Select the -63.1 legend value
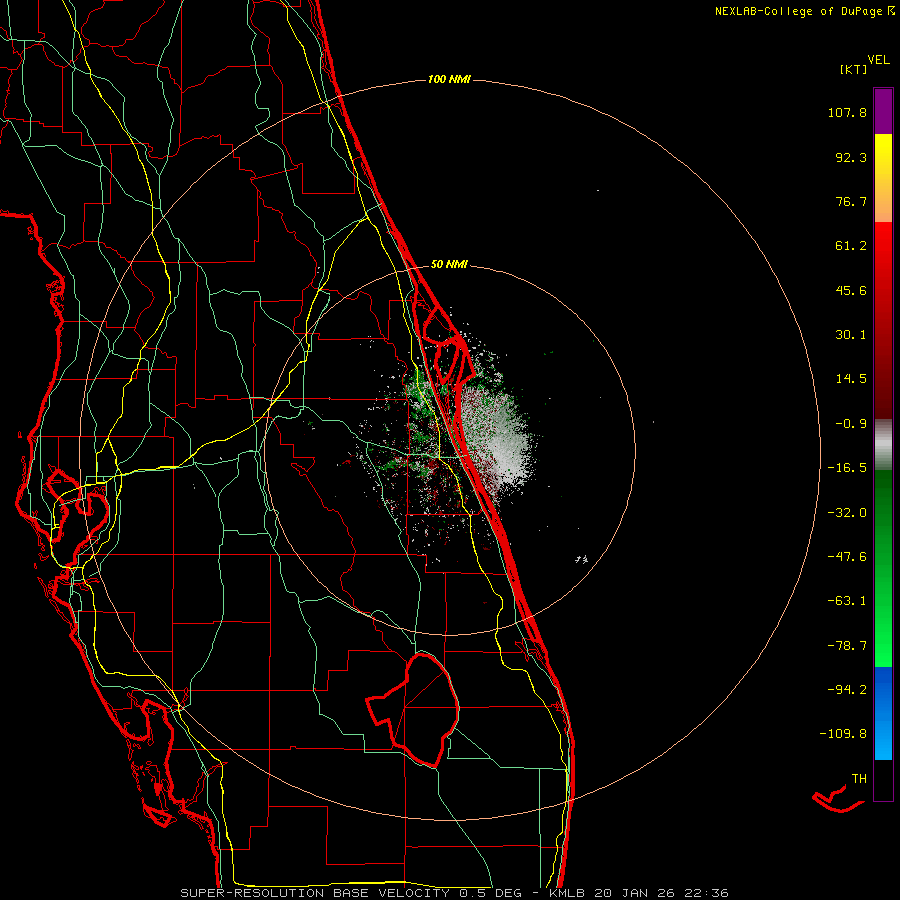 847,601
